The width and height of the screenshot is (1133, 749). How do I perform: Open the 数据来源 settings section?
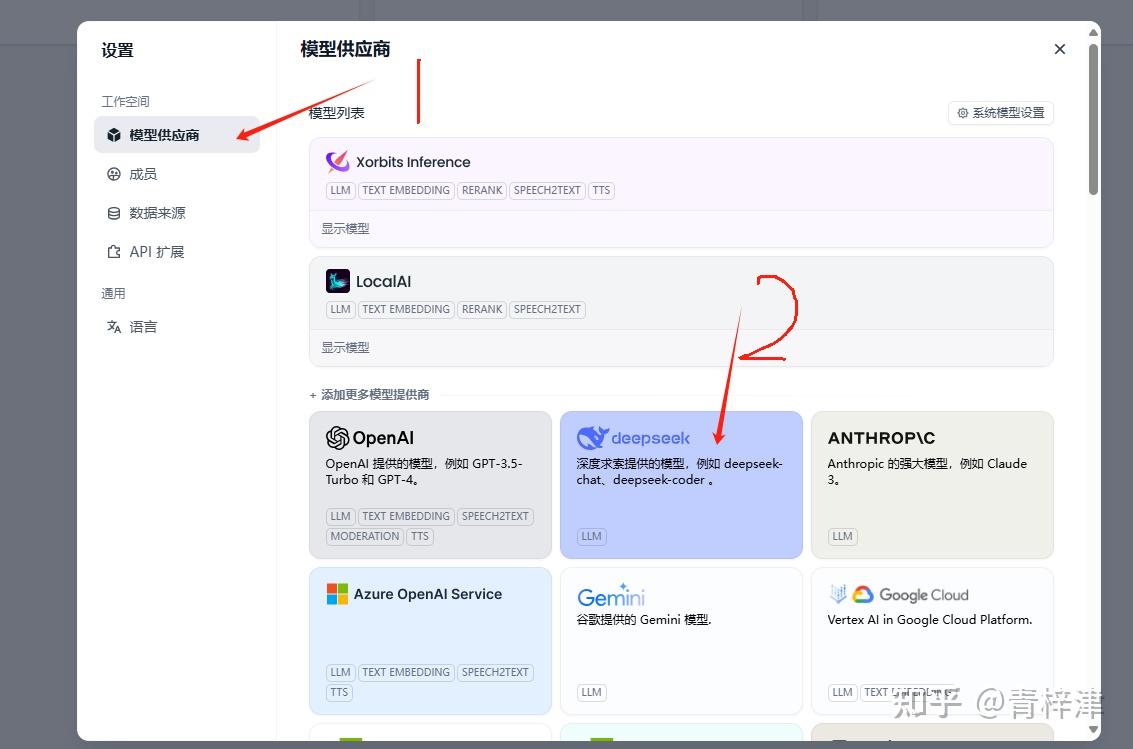tap(176, 213)
